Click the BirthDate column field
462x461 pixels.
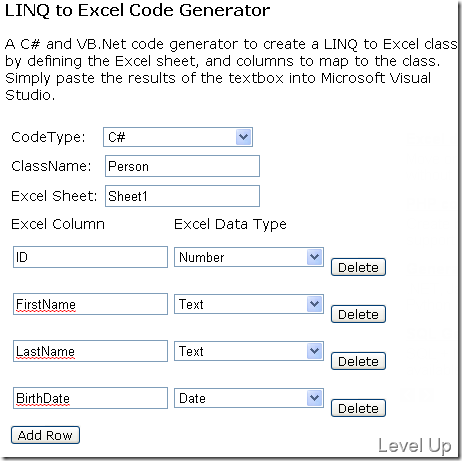90,398
